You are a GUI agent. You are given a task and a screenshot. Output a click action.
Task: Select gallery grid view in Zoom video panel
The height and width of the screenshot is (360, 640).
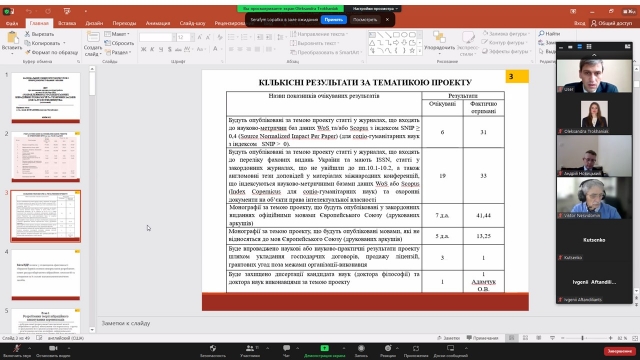click(x=589, y=47)
